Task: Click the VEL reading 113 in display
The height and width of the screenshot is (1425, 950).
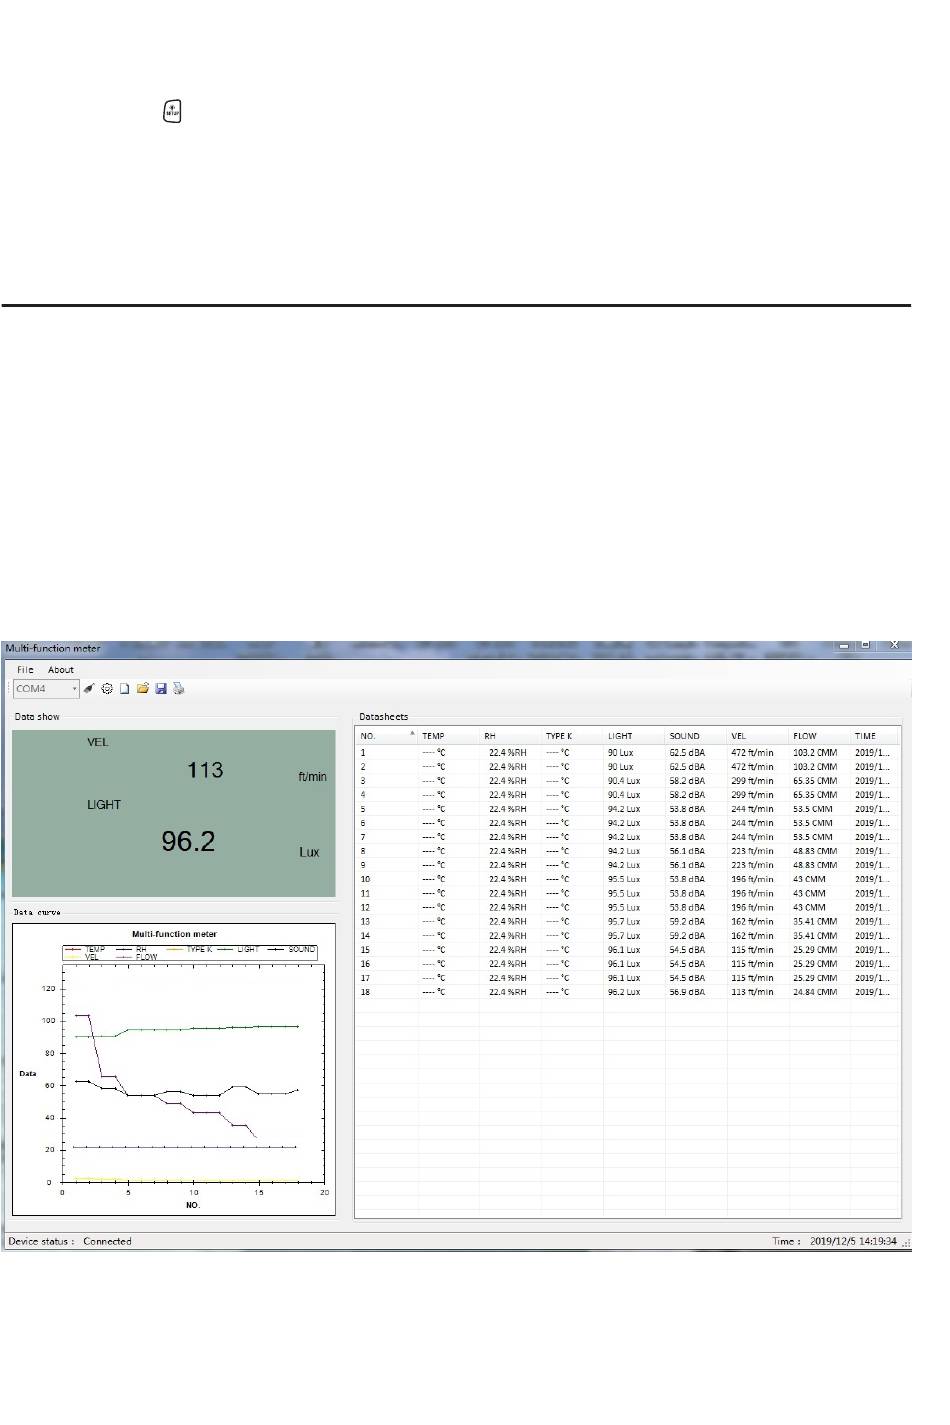Action: tap(205, 770)
